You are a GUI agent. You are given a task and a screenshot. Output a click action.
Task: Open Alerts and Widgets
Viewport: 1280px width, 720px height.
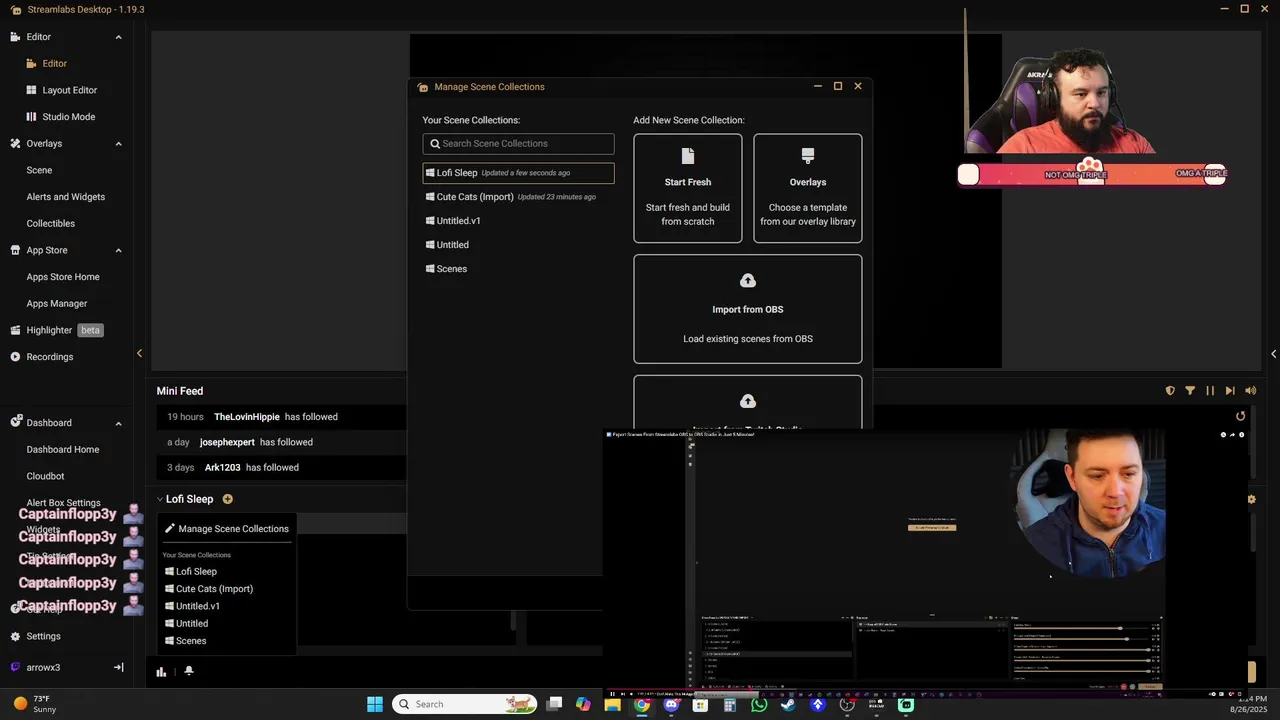[x=65, y=197]
